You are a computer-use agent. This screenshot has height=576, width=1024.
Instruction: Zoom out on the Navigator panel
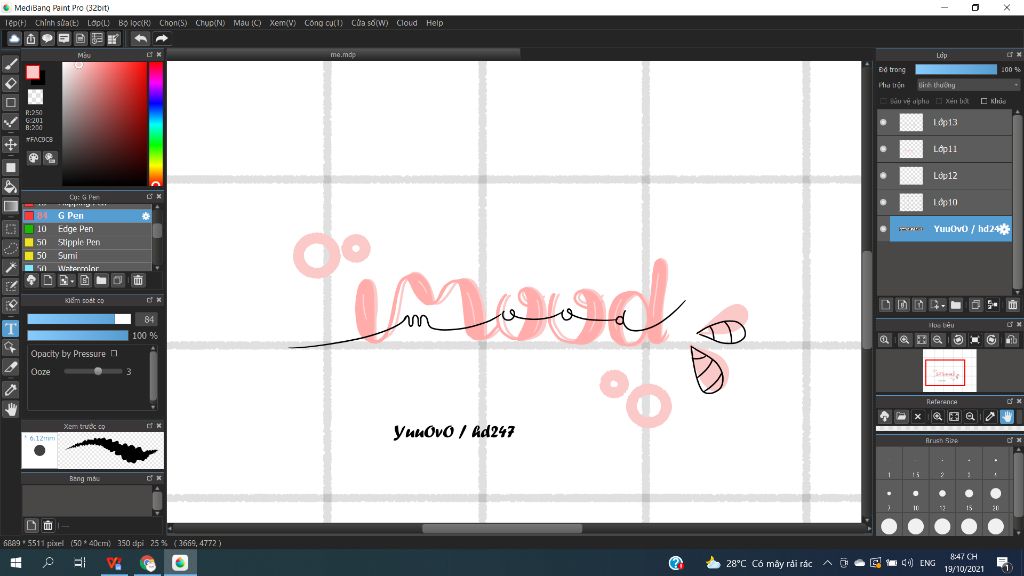pyautogui.click(x=938, y=340)
